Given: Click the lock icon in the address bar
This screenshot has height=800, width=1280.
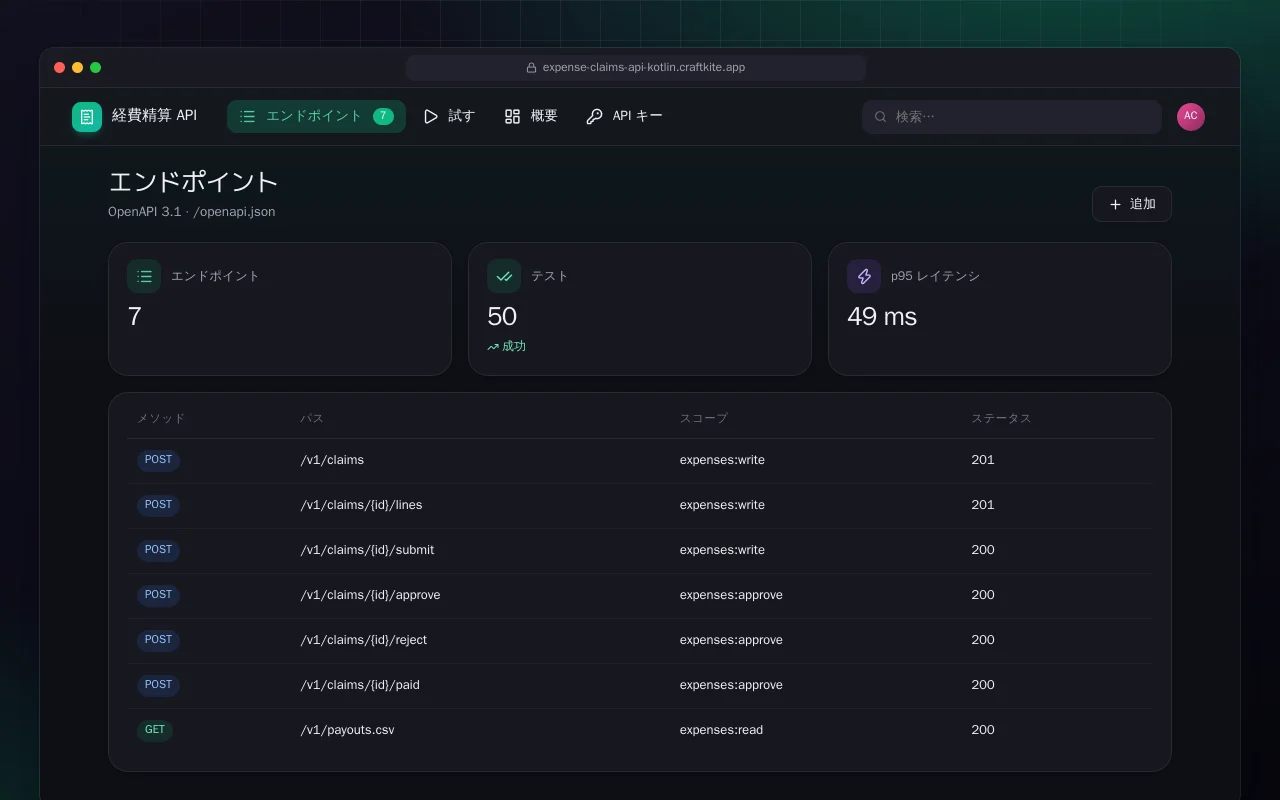Looking at the screenshot, I should pos(532,68).
